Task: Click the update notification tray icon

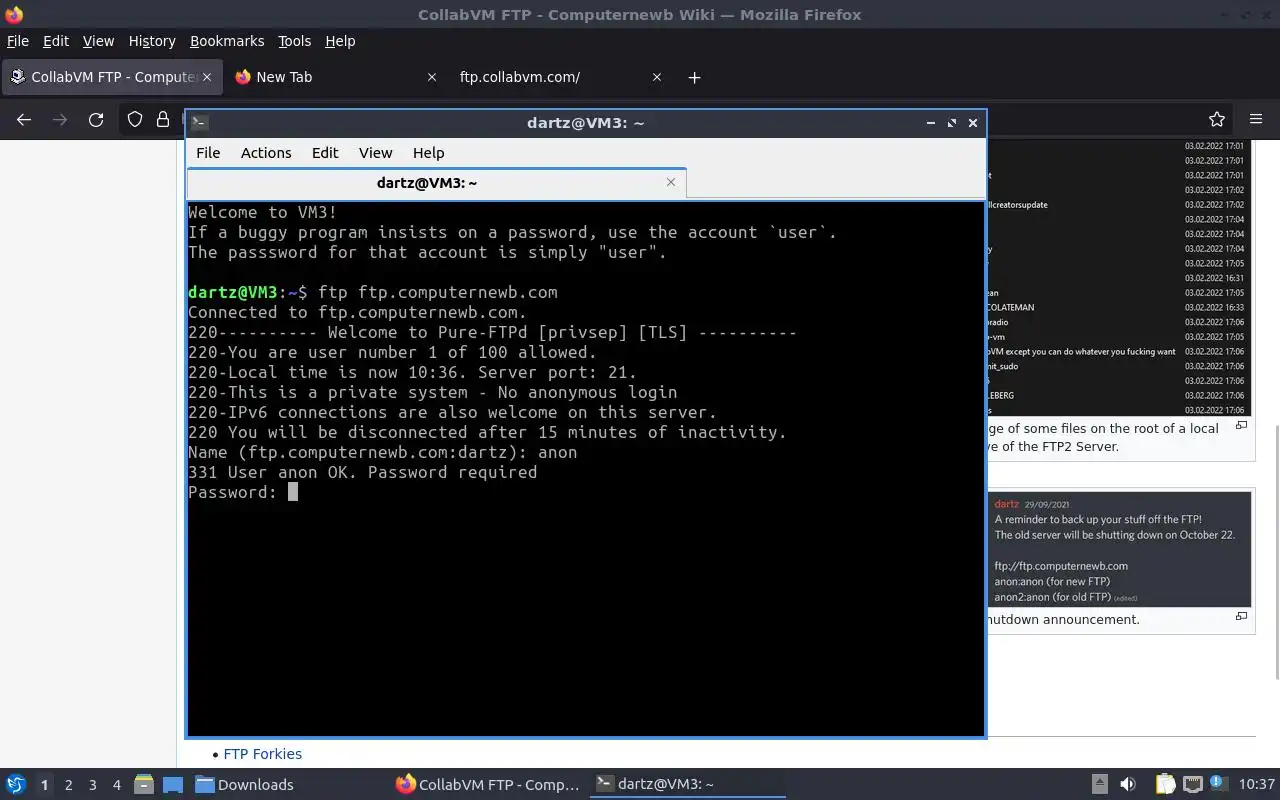Action: pos(1219,785)
